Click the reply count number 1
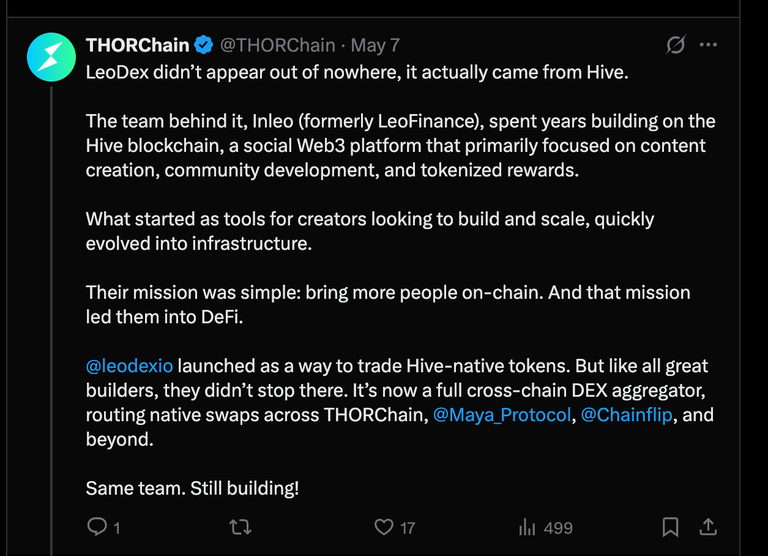Viewport: 768px width, 556px height. click(x=117, y=528)
